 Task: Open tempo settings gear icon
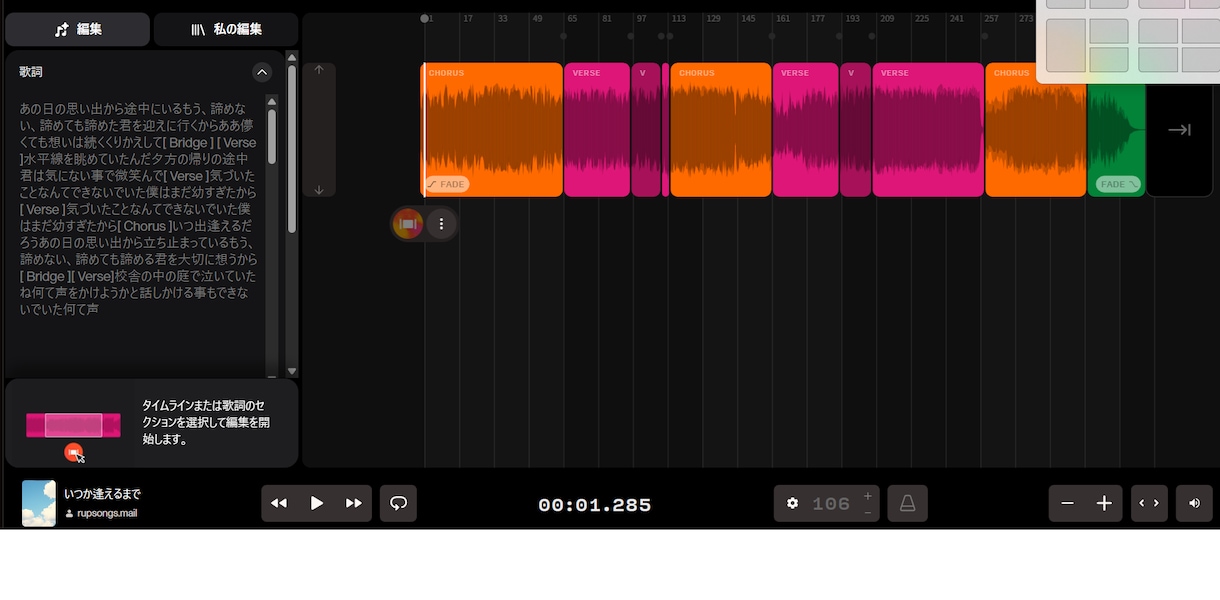[792, 503]
